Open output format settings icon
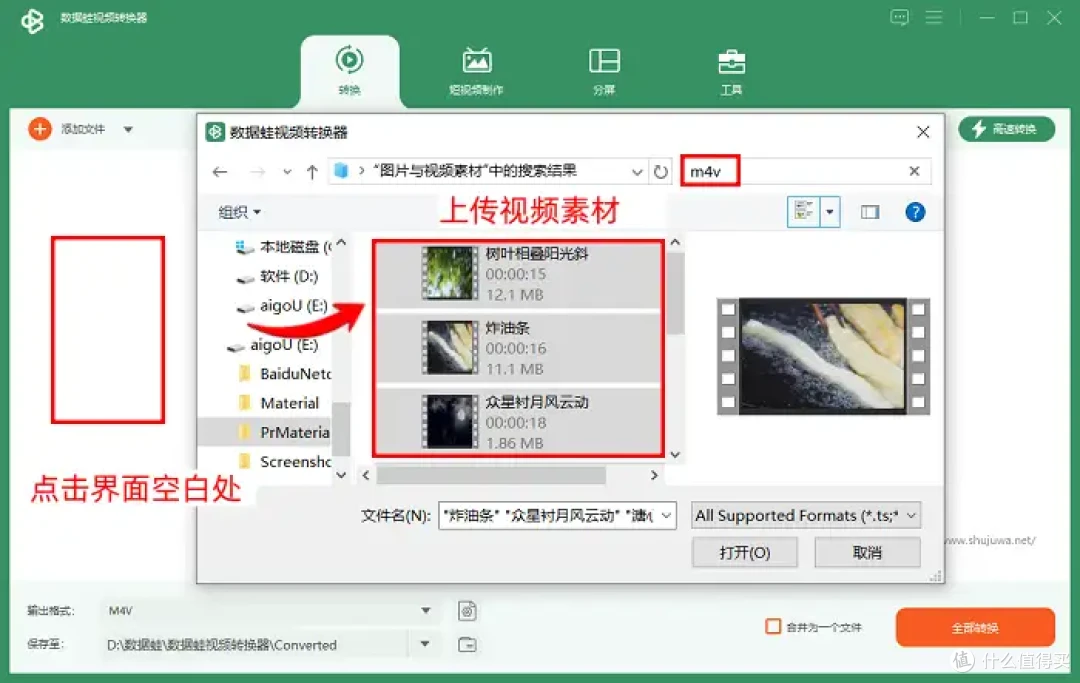Viewport: 1080px width, 683px height. (467, 611)
